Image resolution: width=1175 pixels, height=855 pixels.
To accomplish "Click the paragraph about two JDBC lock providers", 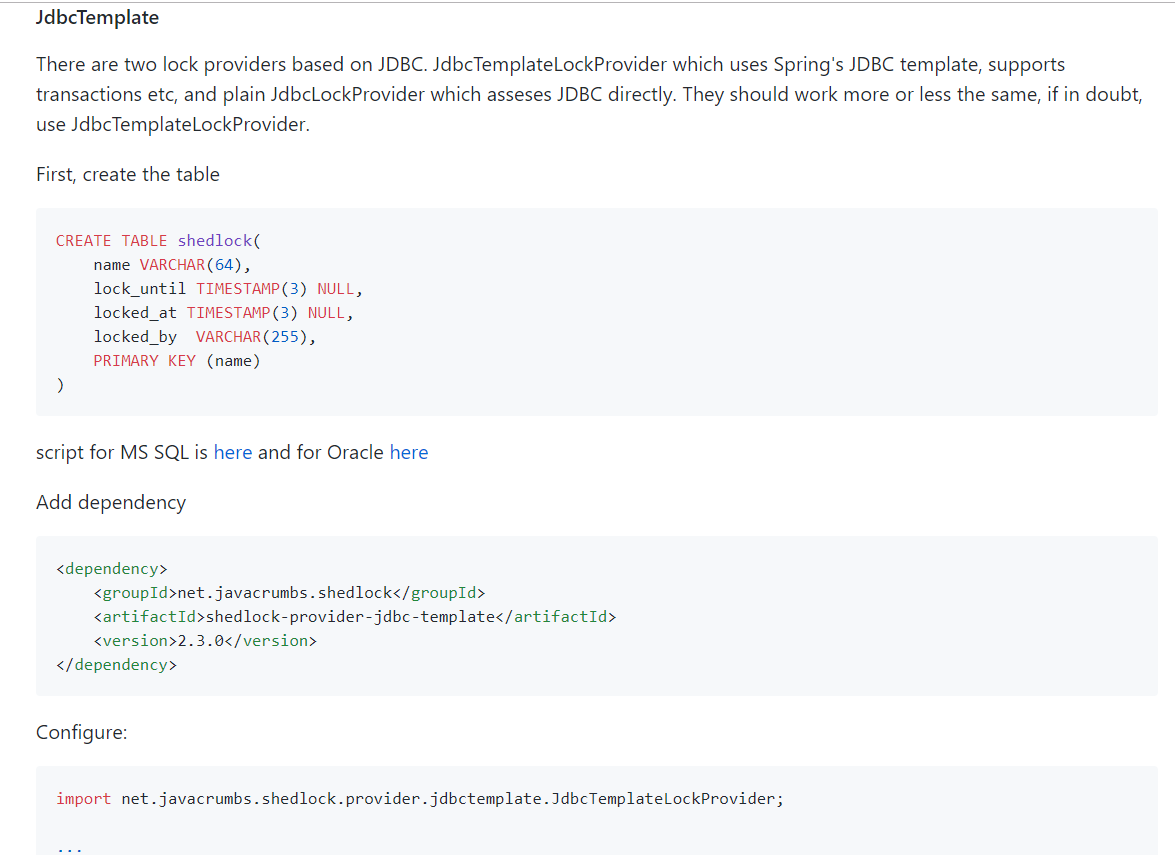I will pyautogui.click(x=550, y=95).
